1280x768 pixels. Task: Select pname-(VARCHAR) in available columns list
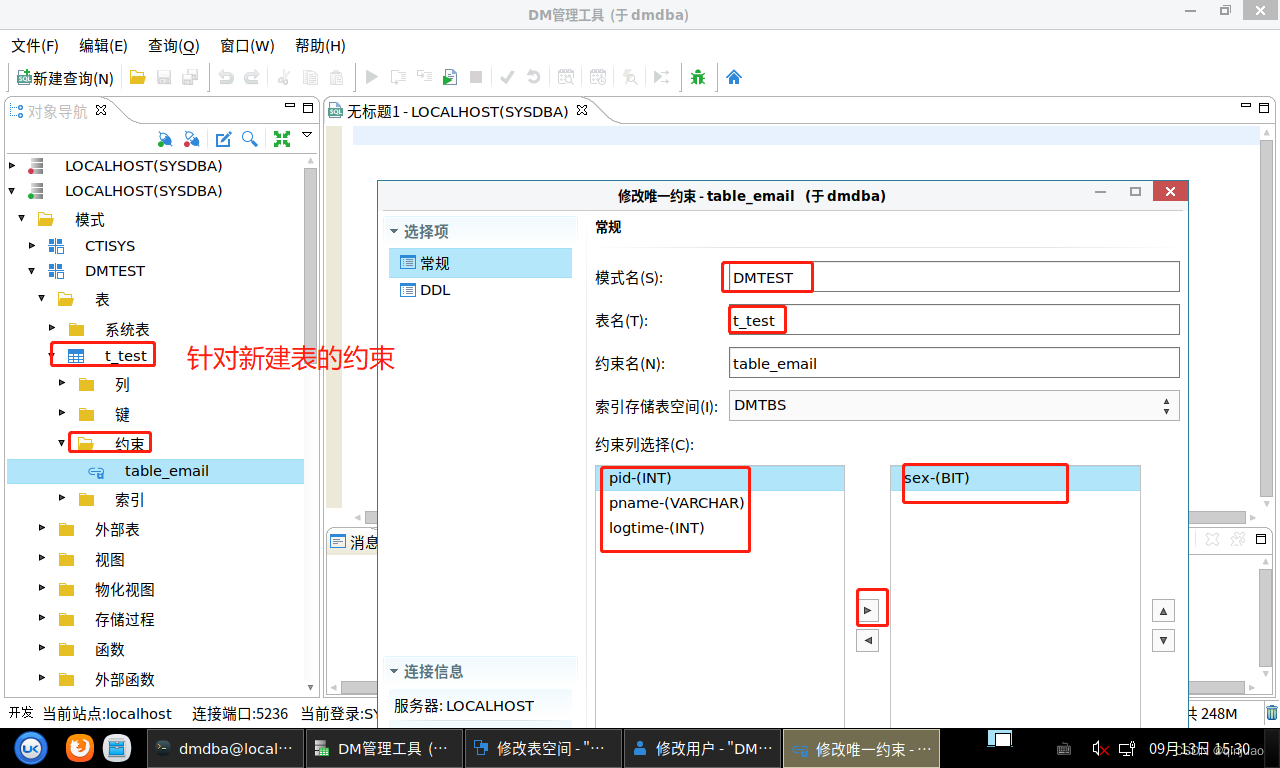[719, 503]
